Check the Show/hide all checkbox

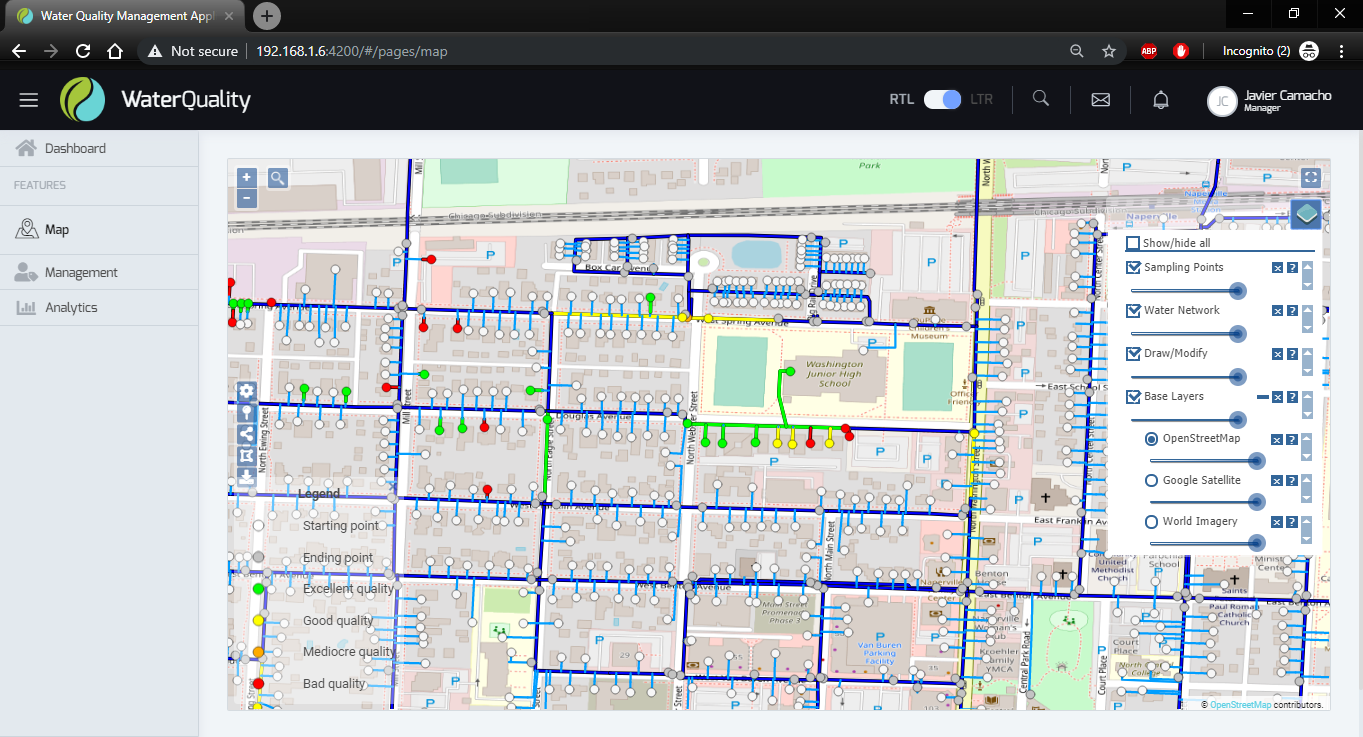point(1133,243)
